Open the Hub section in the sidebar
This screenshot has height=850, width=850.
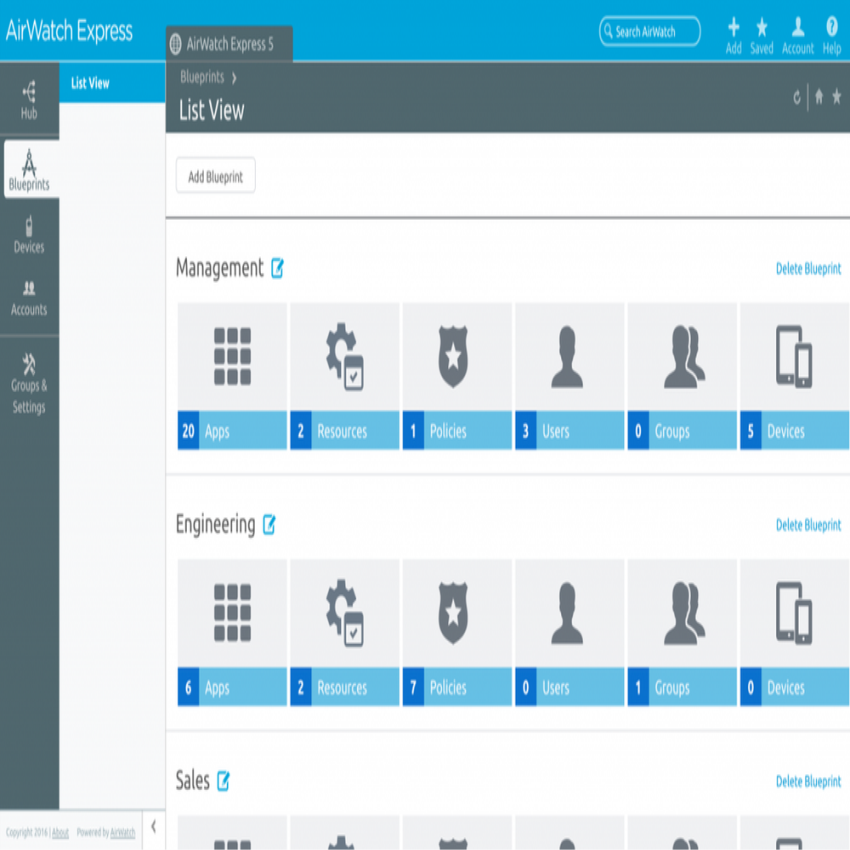[29, 95]
